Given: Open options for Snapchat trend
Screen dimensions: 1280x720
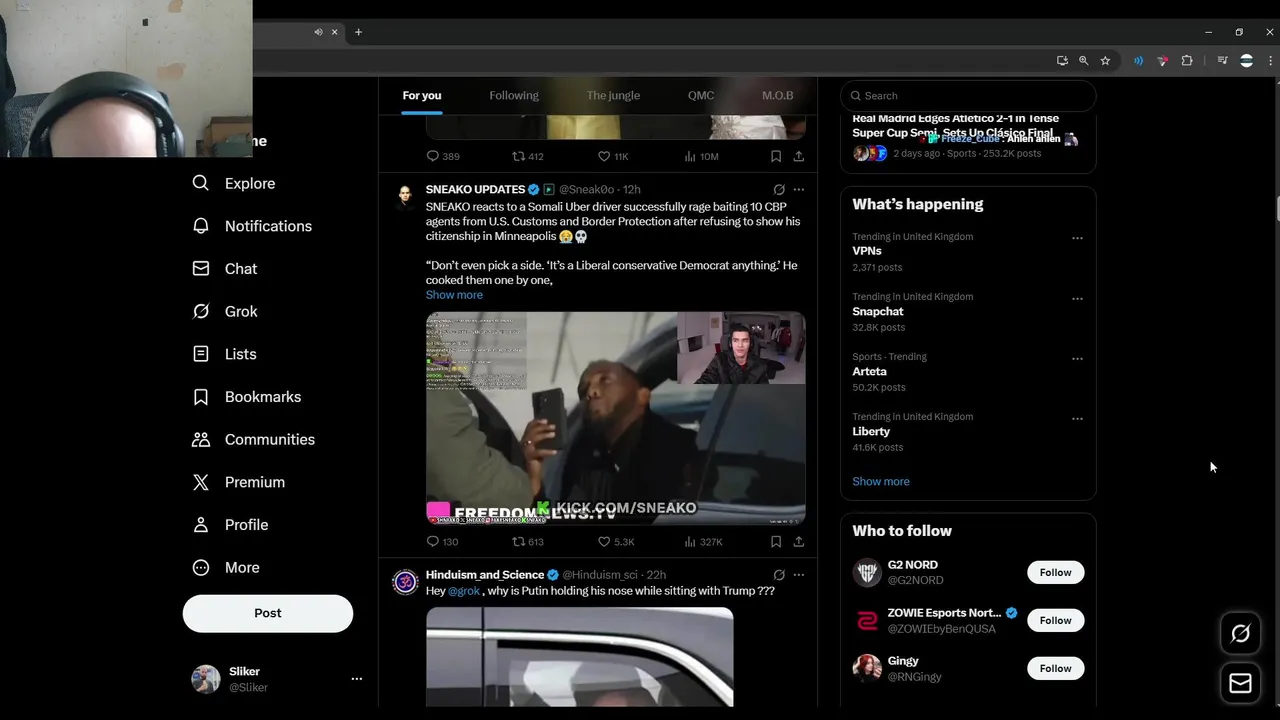Looking at the screenshot, I should [x=1077, y=298].
